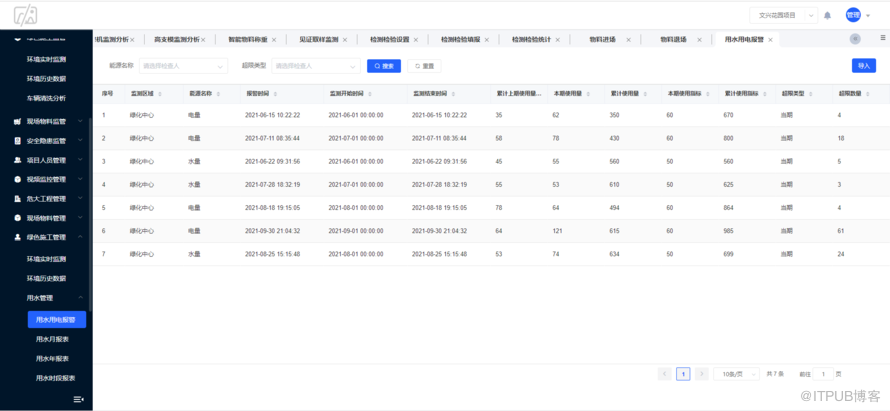Collapse the 用水管理 submenu
The height and width of the screenshot is (411, 890).
click(46, 298)
